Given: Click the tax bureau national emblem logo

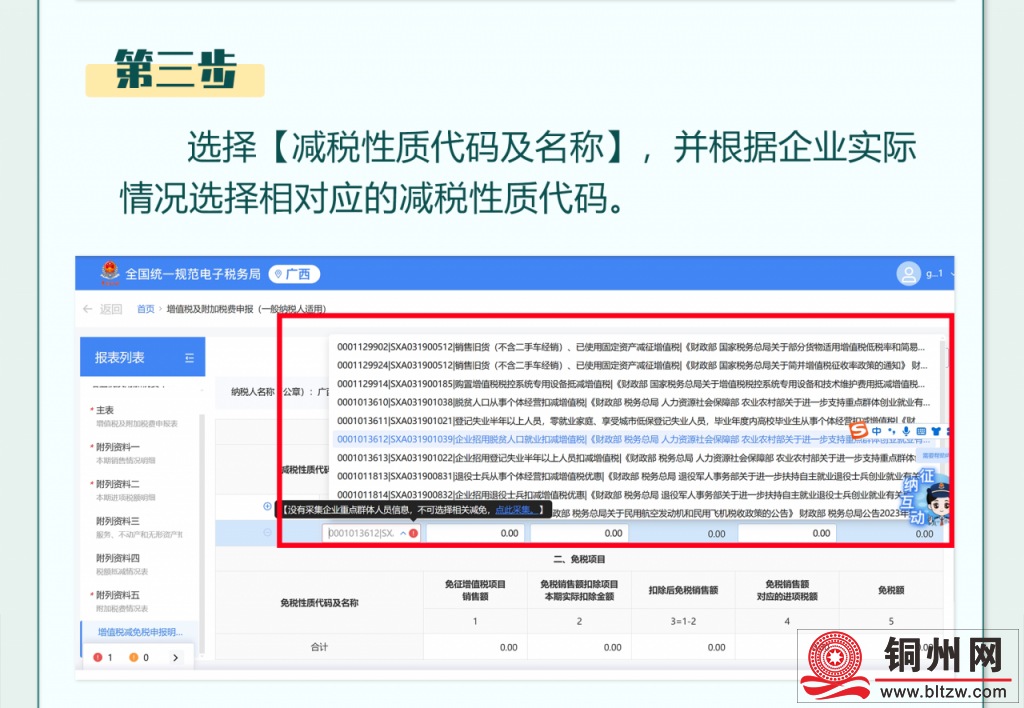Looking at the screenshot, I should click(x=110, y=273).
